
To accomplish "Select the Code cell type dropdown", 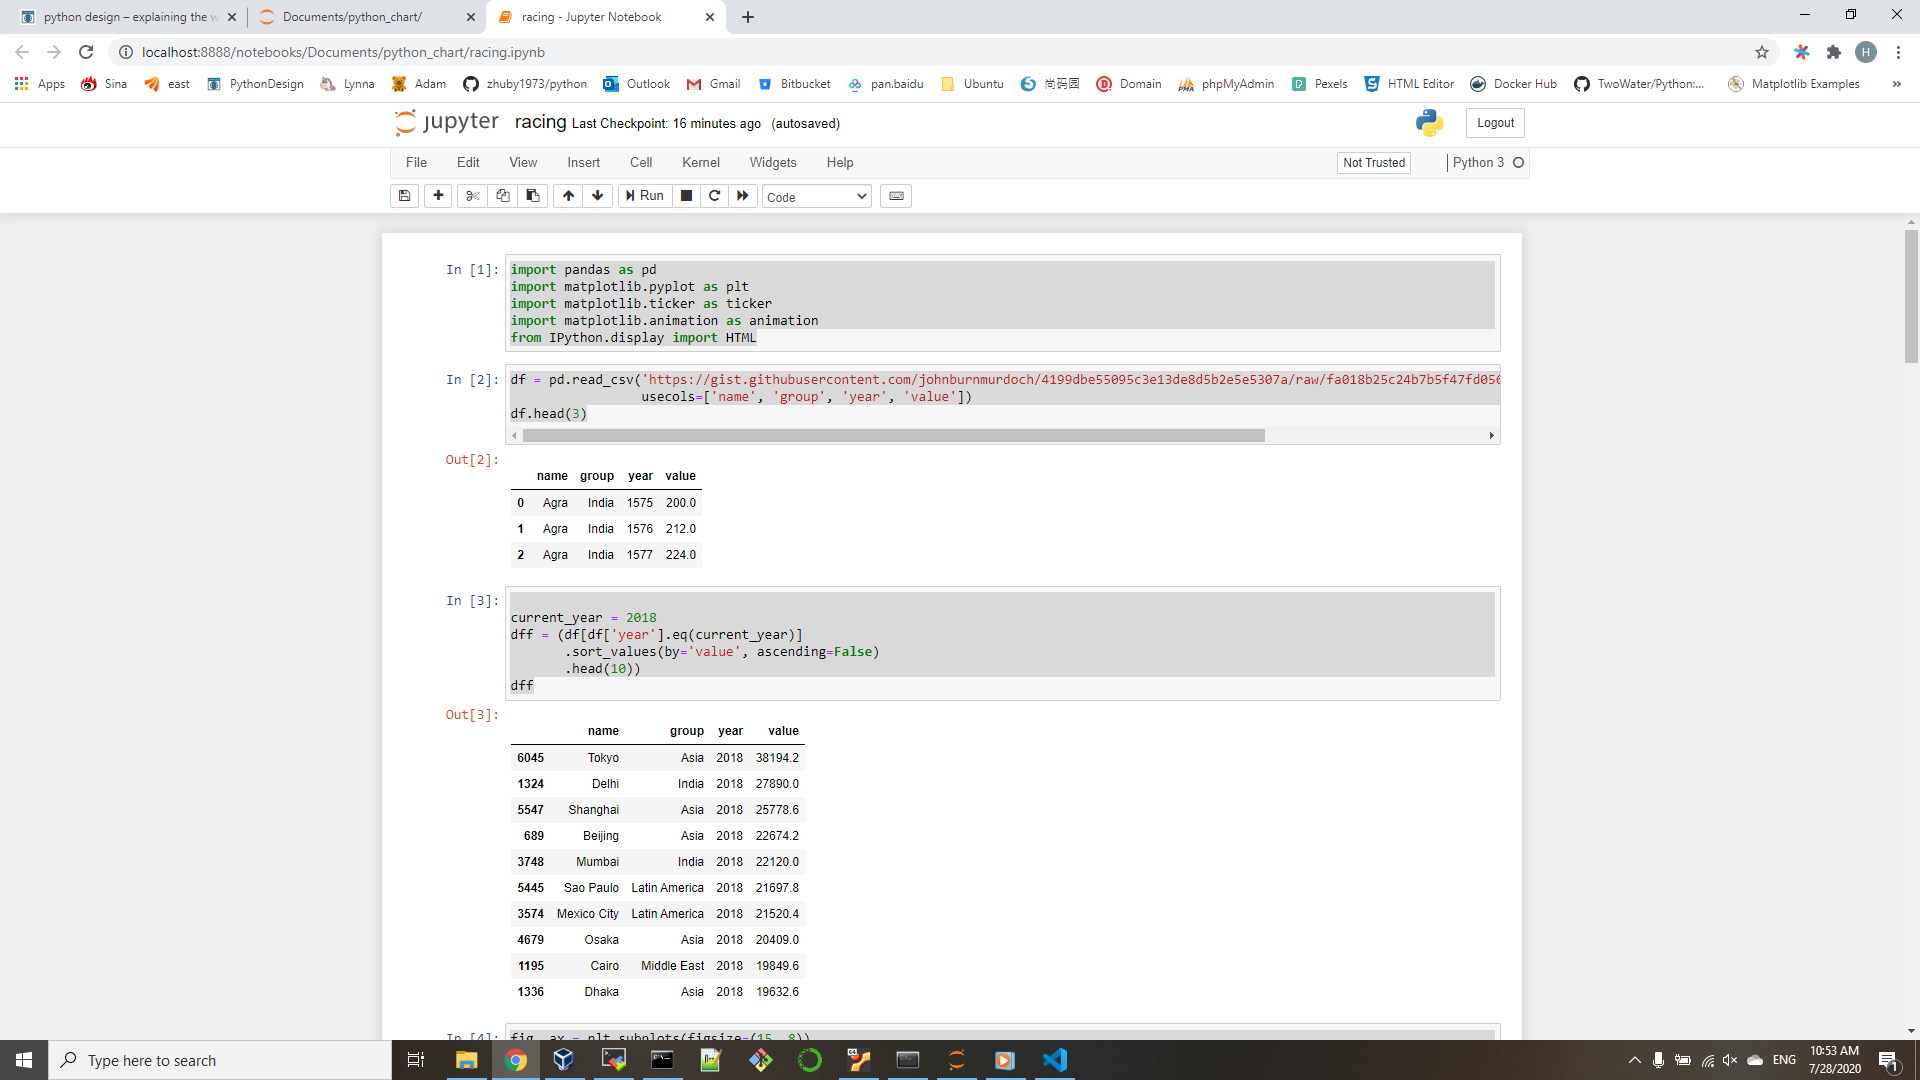I will coord(814,195).
